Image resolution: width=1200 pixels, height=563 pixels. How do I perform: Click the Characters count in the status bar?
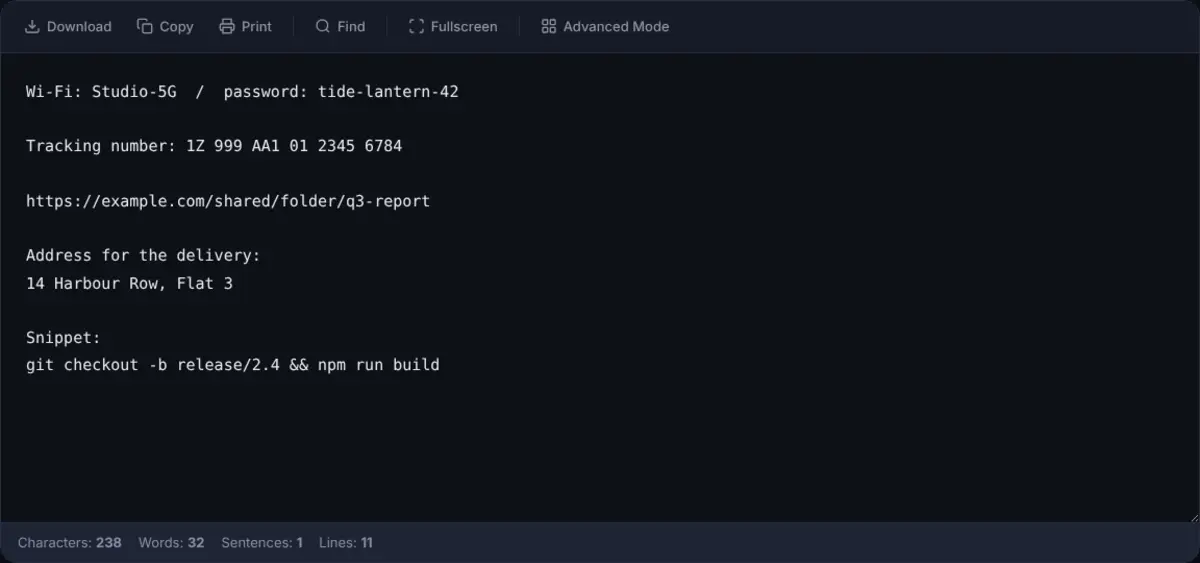[x=70, y=543]
